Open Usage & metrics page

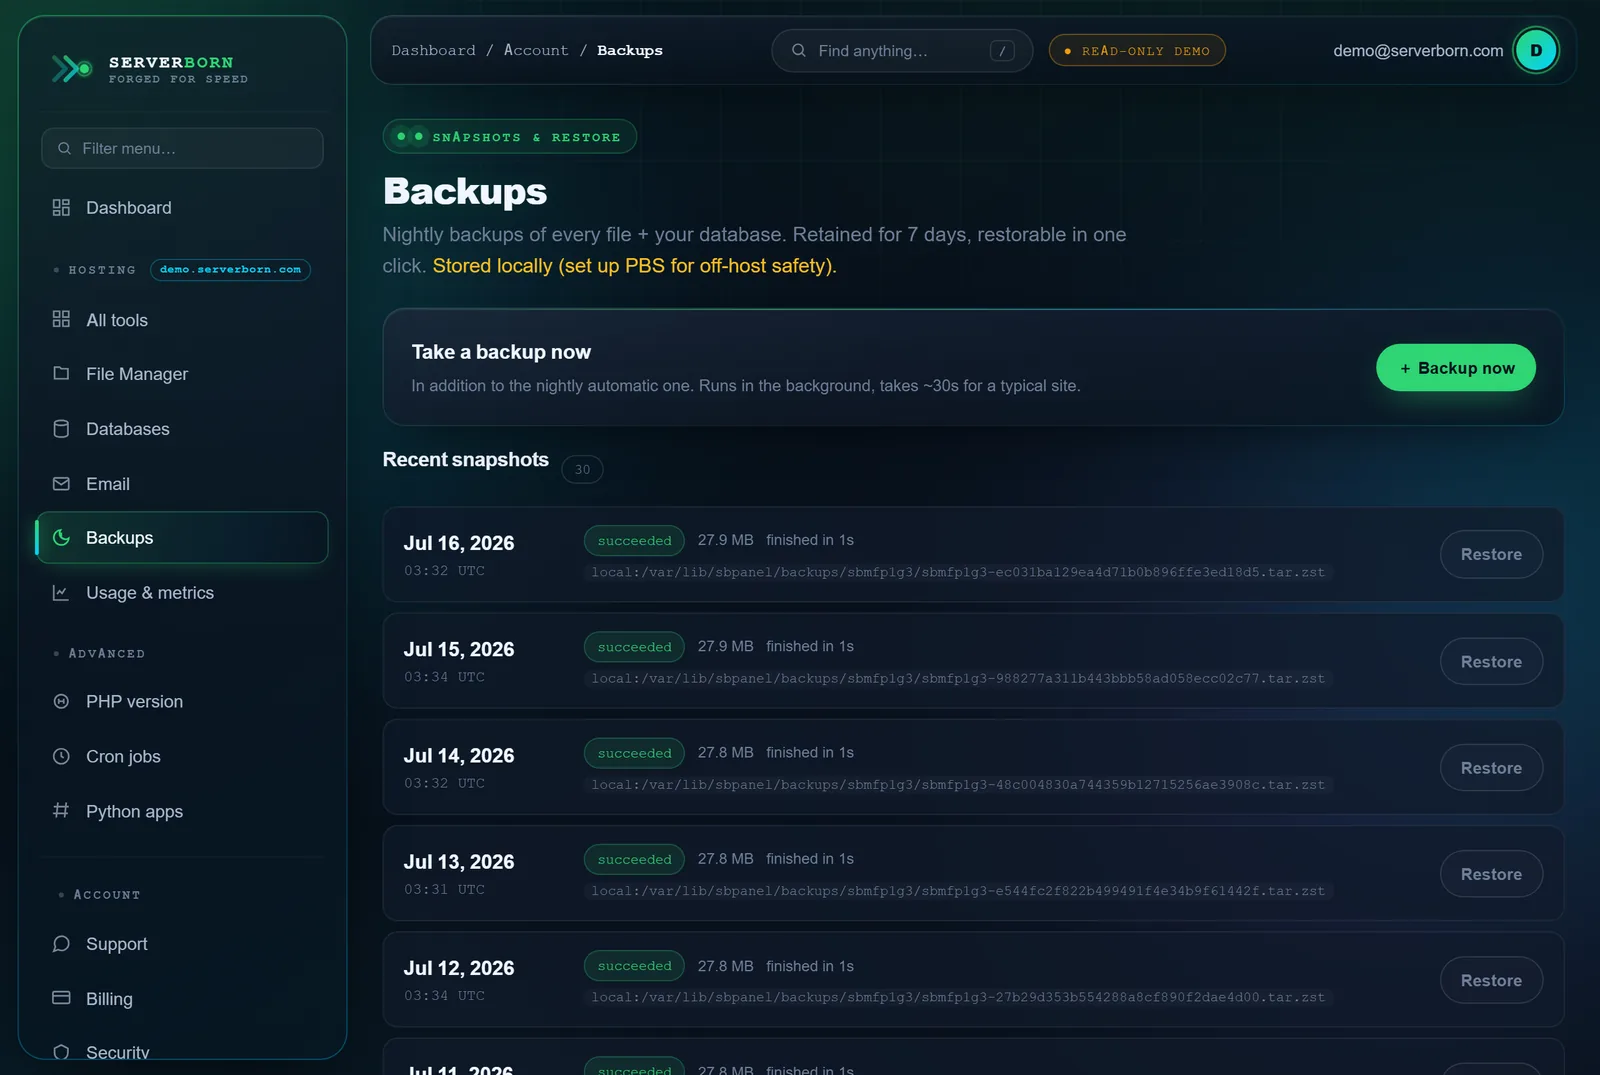tap(181, 593)
